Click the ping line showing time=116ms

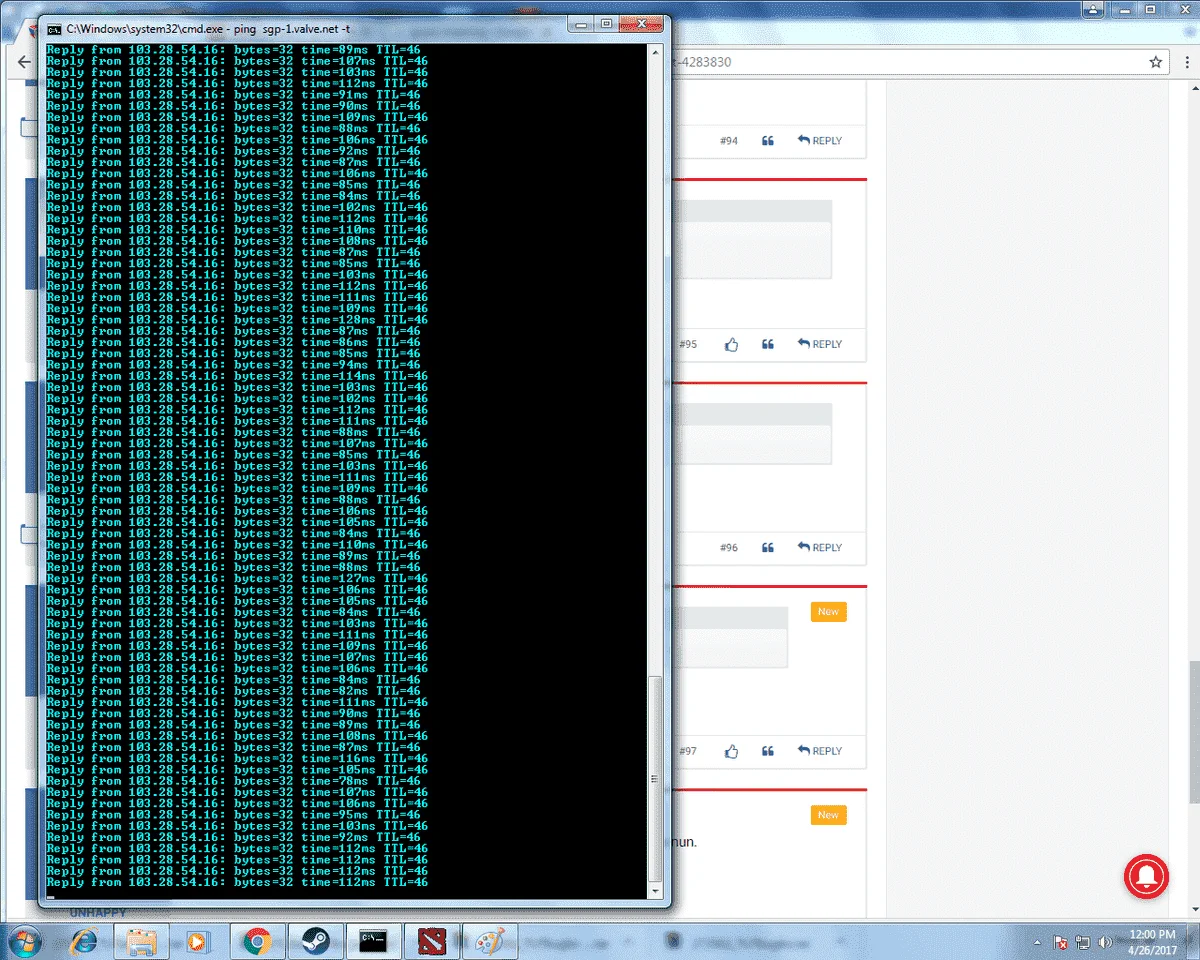click(x=237, y=759)
